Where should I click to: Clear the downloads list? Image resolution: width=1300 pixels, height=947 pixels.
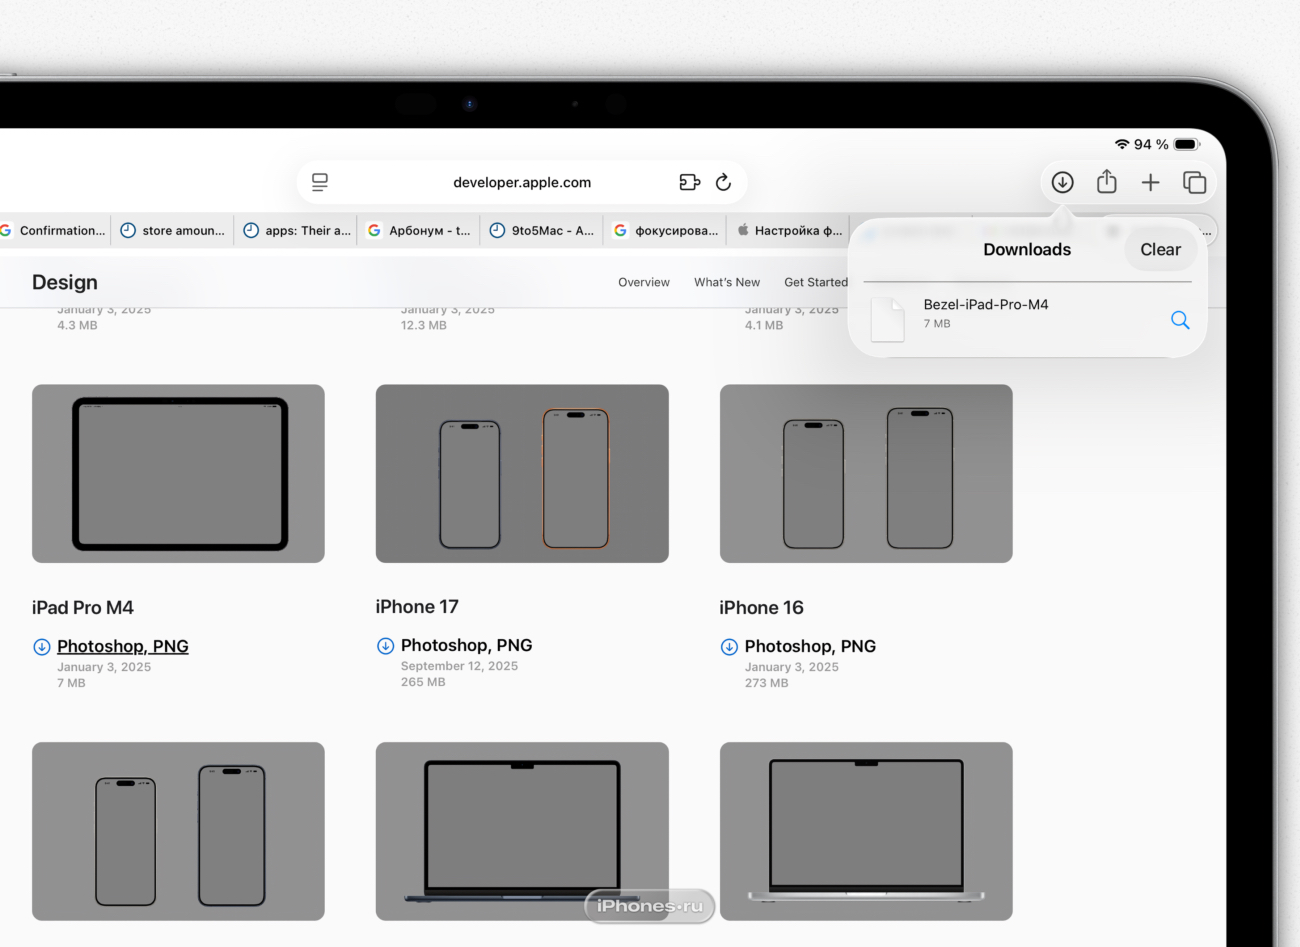1160,250
